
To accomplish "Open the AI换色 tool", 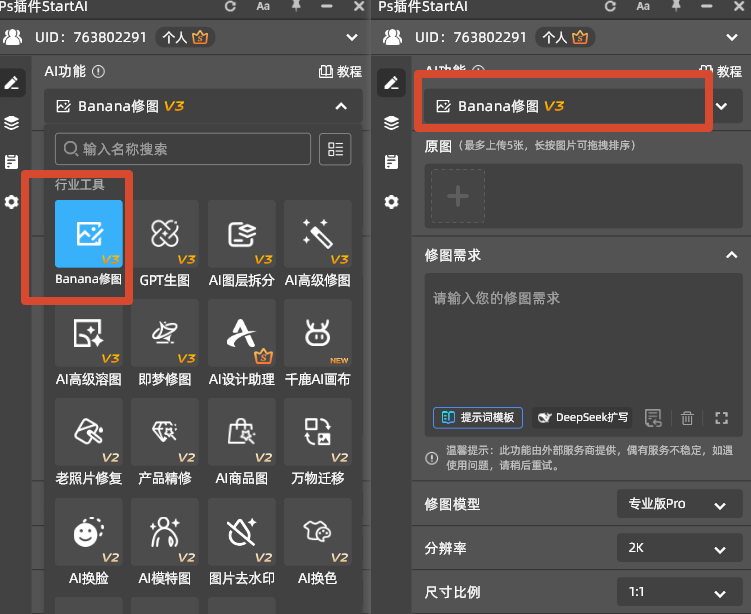I will [x=318, y=532].
